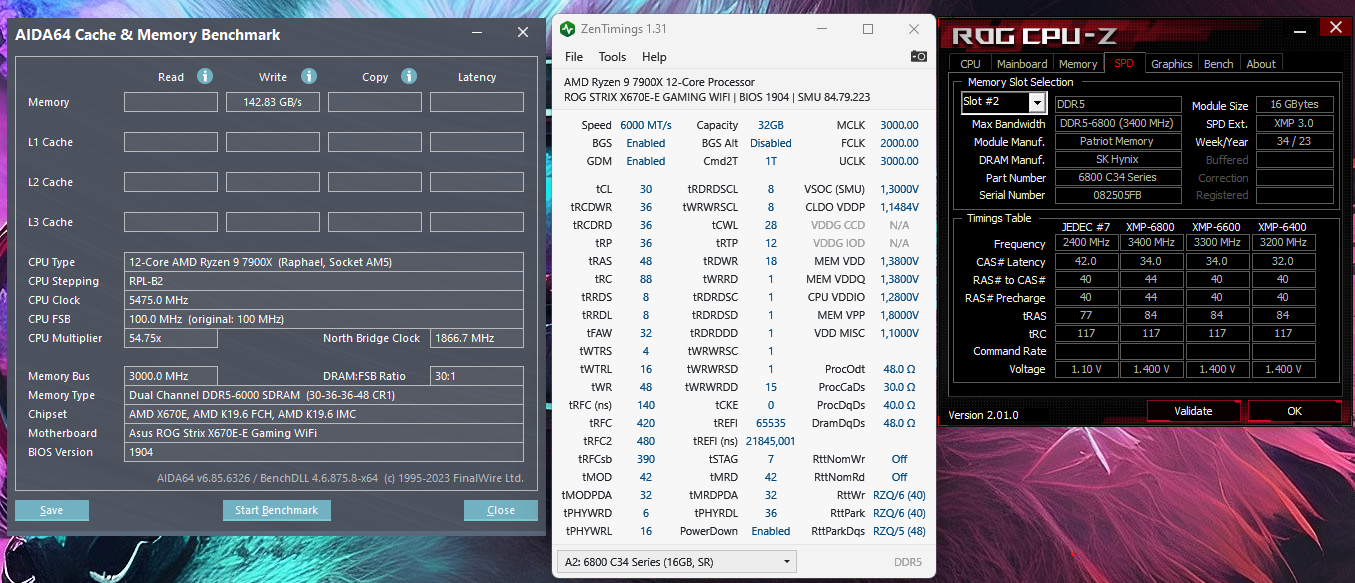
Task: Click the Serial Number 082505FB field
Action: (x=1118, y=196)
